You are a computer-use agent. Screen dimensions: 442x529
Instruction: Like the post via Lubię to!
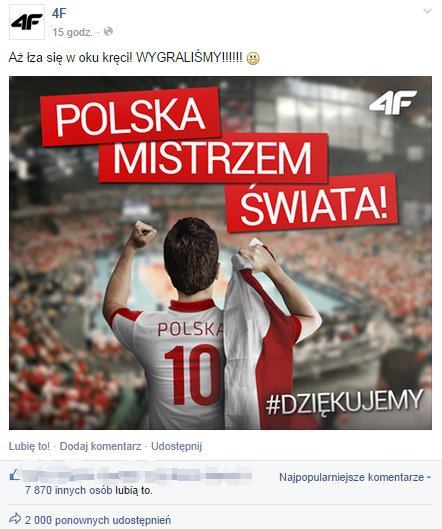click(29, 446)
